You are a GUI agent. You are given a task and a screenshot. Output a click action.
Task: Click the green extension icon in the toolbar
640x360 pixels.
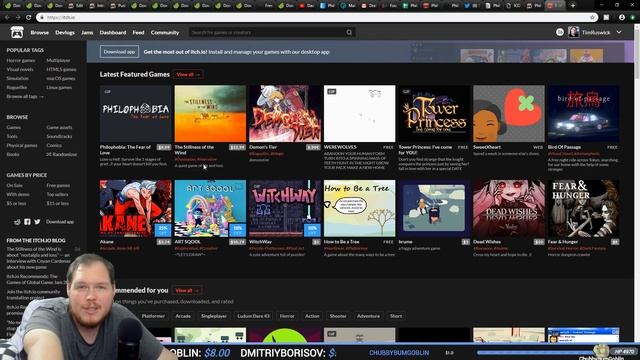[x=633, y=18]
